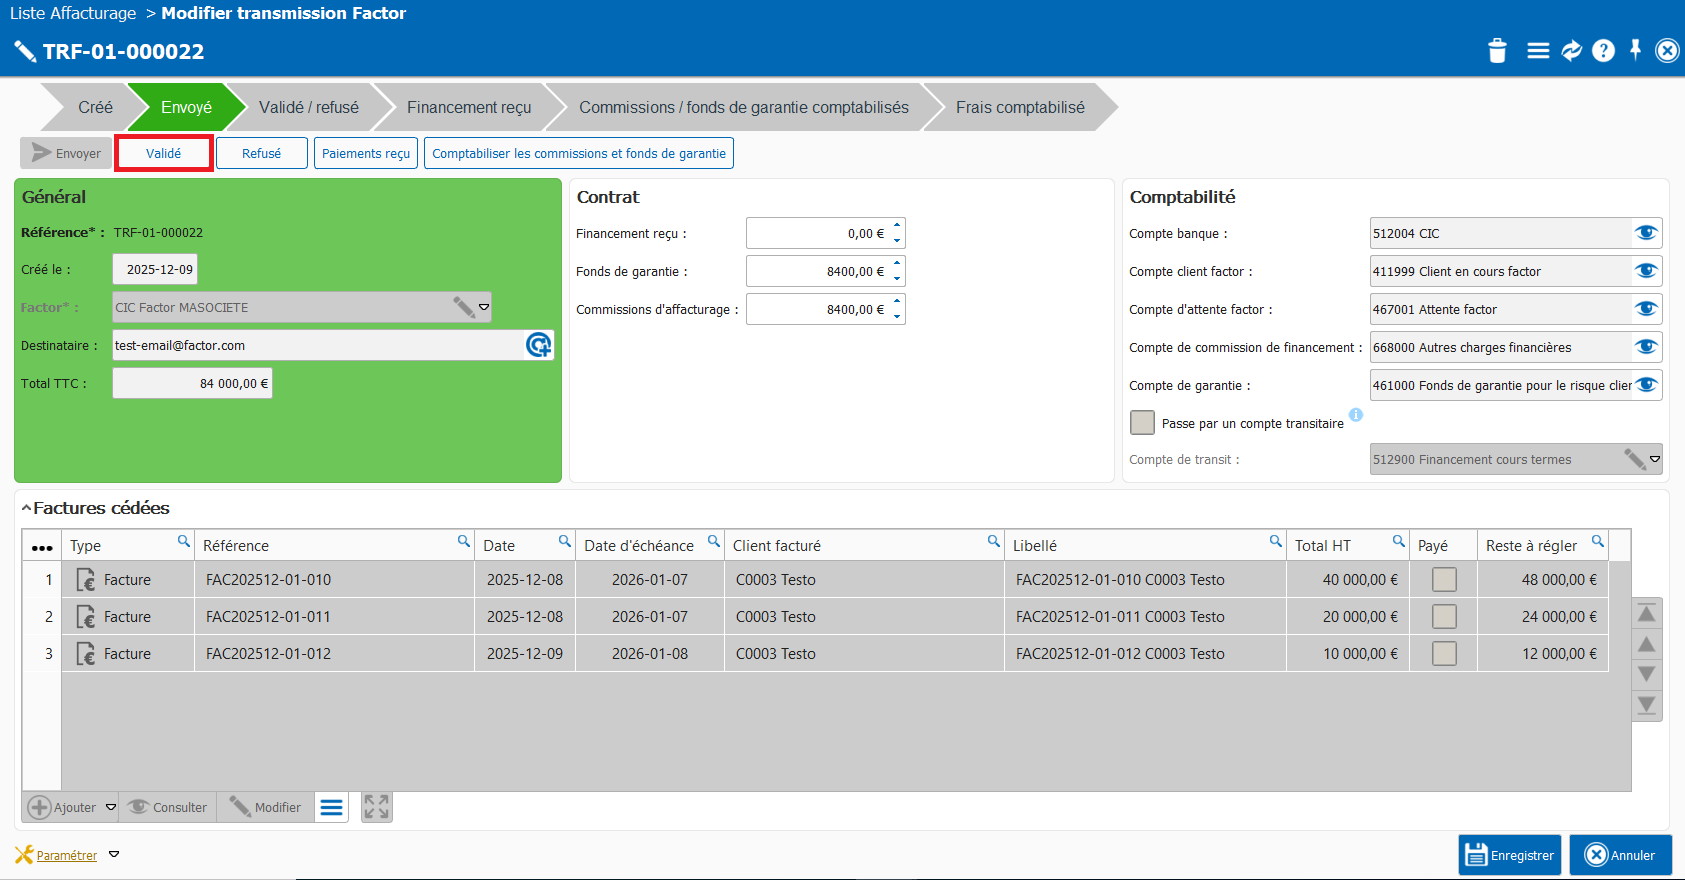The width and height of the screenshot is (1685, 880).
Task: Select the Financement reçu workflow step
Action: tap(468, 107)
